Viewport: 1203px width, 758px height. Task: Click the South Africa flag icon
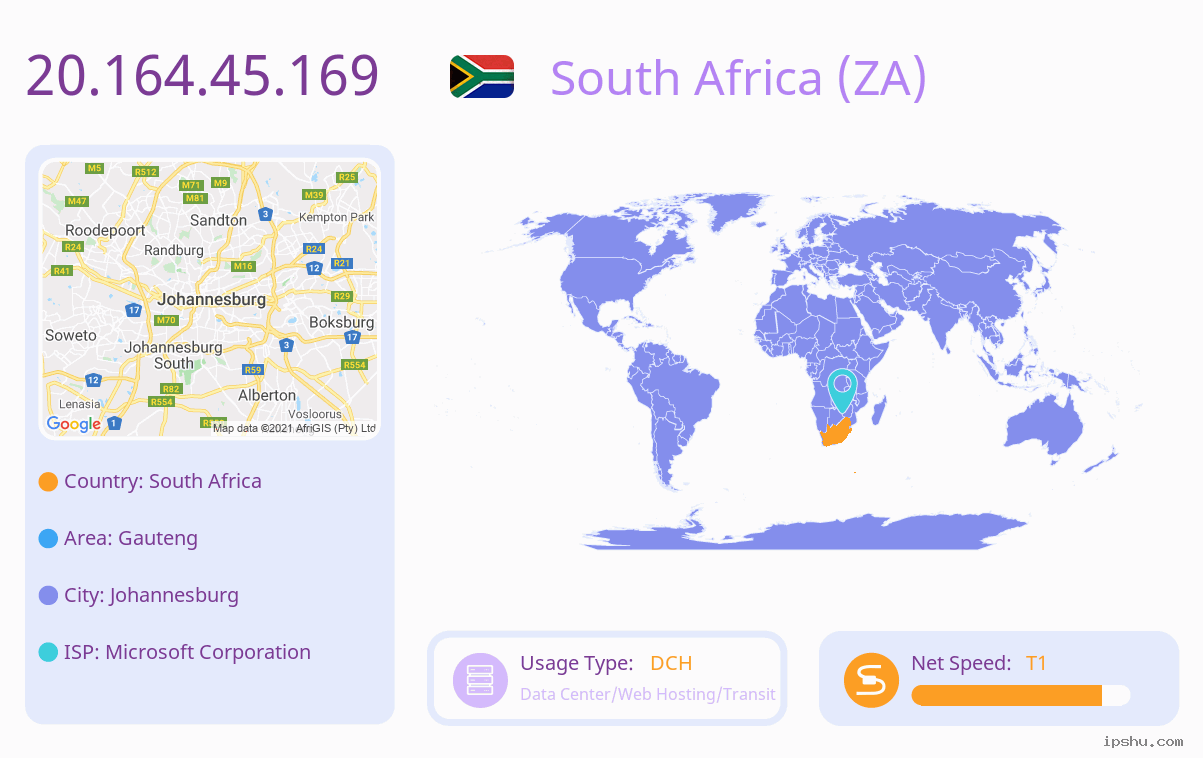tap(482, 76)
